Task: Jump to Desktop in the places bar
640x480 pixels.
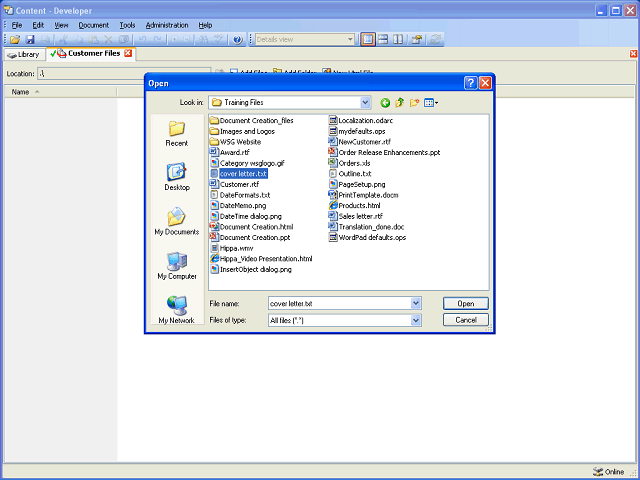Action: [x=177, y=177]
